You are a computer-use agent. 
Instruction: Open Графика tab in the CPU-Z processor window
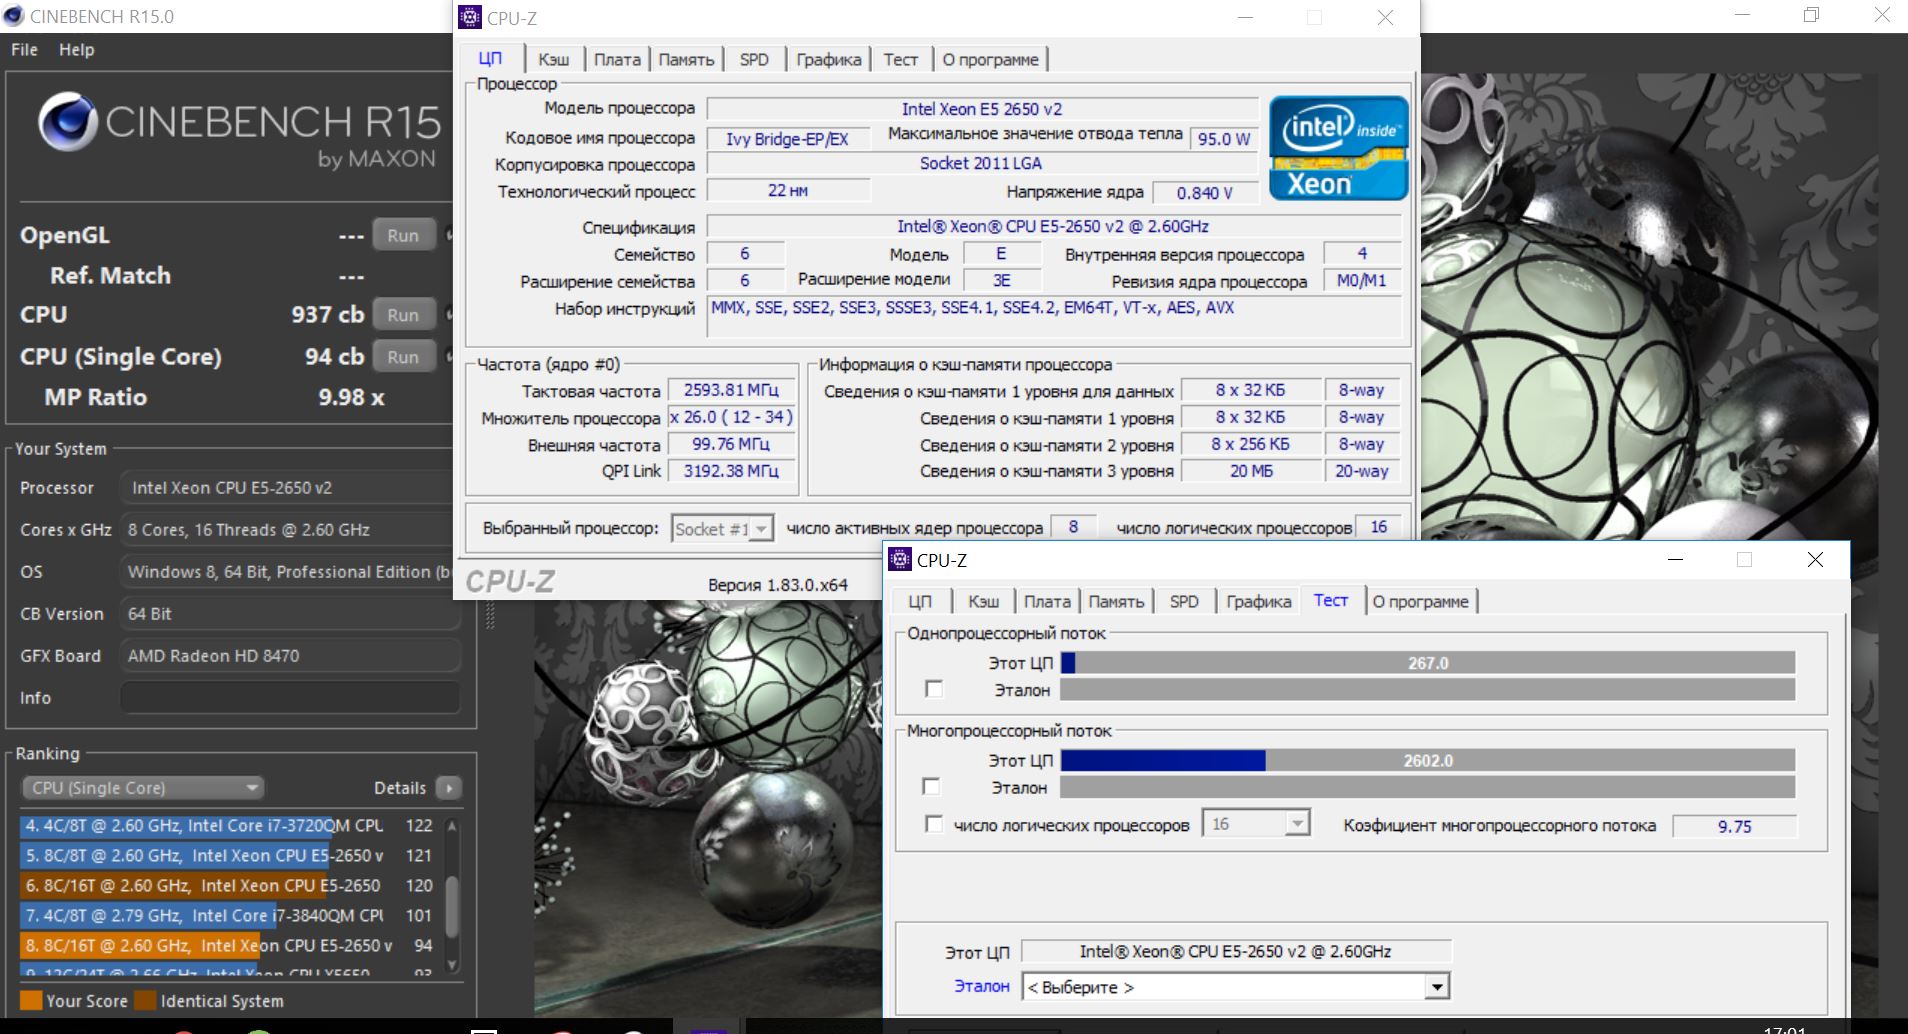(829, 60)
